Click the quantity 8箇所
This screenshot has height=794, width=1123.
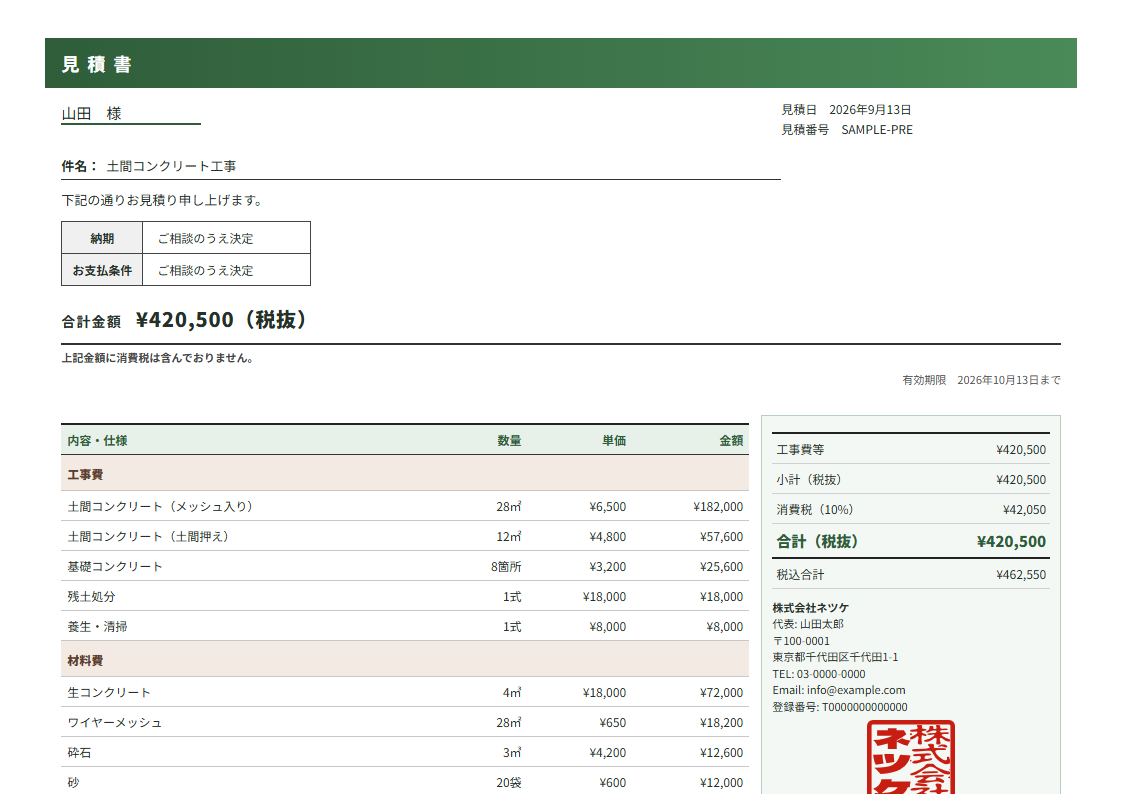[x=506, y=566]
